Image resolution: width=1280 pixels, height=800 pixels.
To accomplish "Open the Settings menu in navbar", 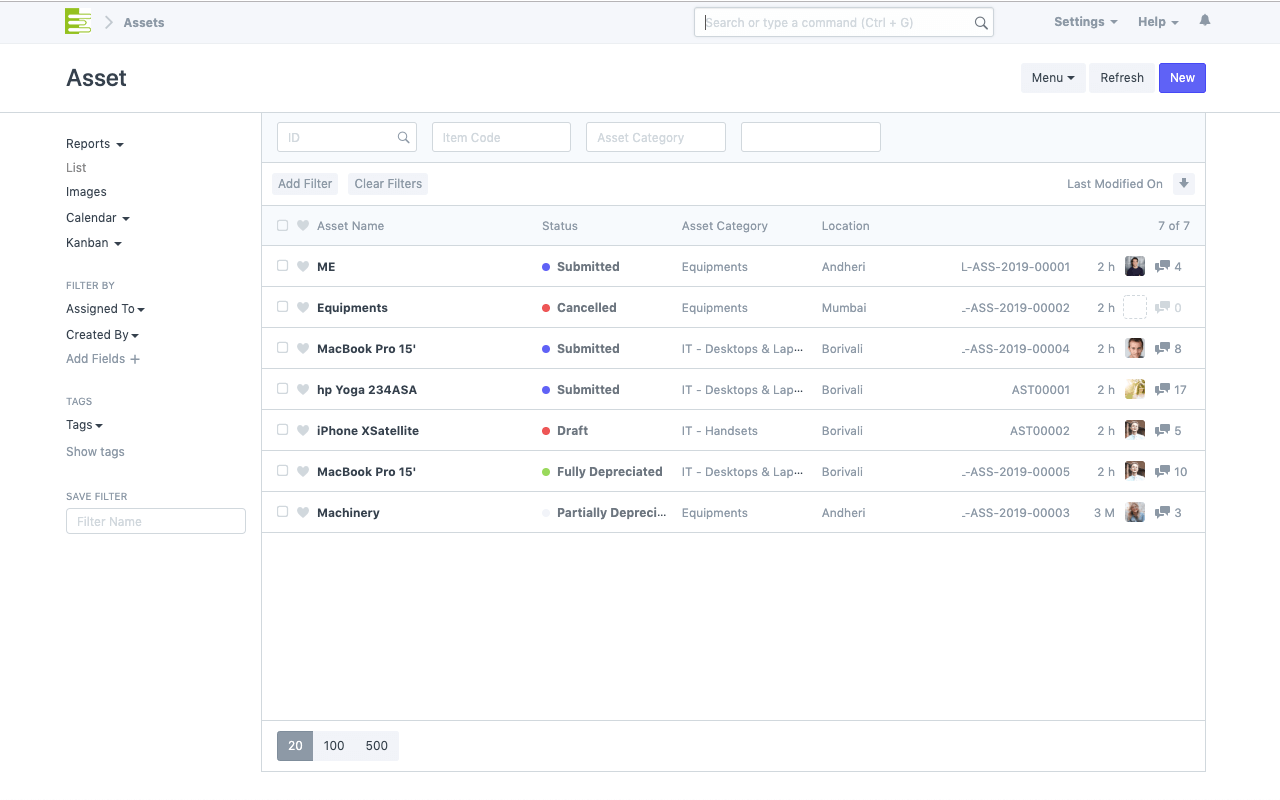I will pyautogui.click(x=1085, y=22).
